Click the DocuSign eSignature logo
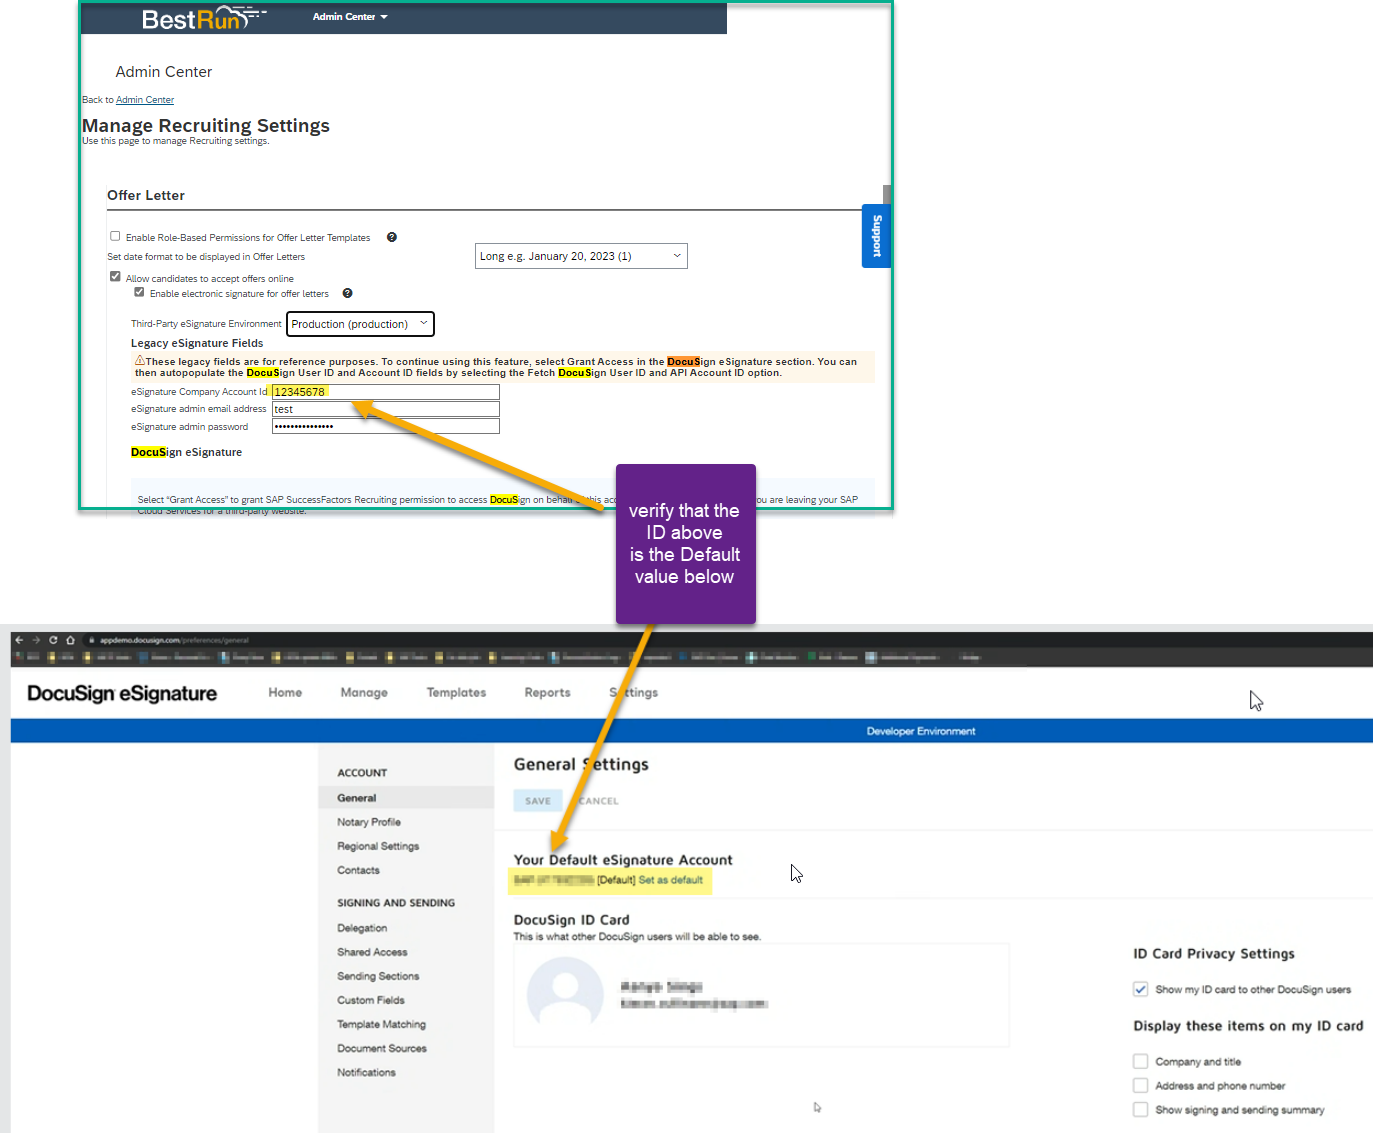The image size is (1373, 1133). pyautogui.click(x=122, y=693)
